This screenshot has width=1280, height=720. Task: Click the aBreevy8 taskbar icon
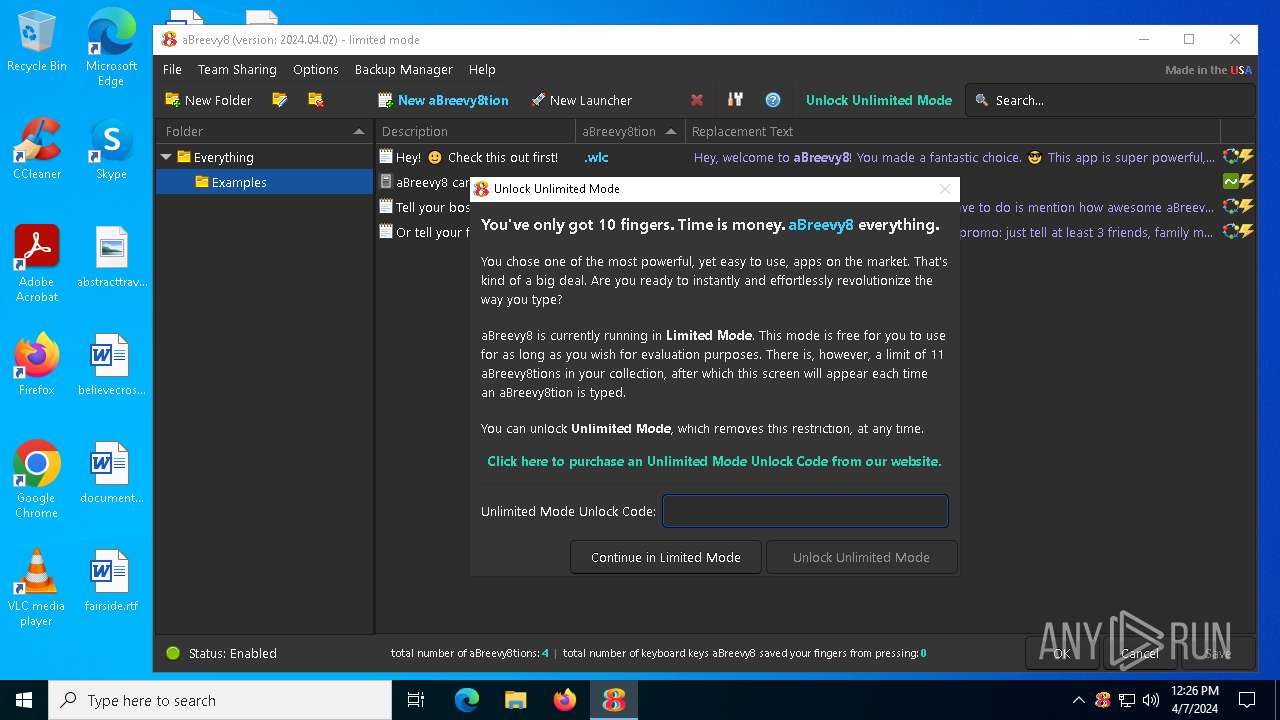[x=614, y=700]
